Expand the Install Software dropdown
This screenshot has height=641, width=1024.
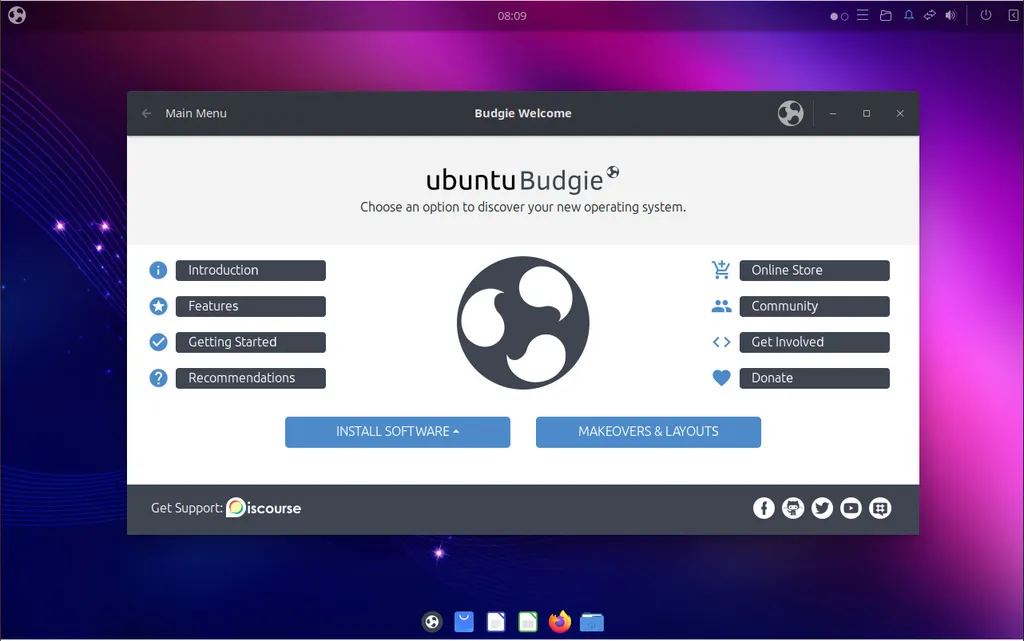point(397,432)
